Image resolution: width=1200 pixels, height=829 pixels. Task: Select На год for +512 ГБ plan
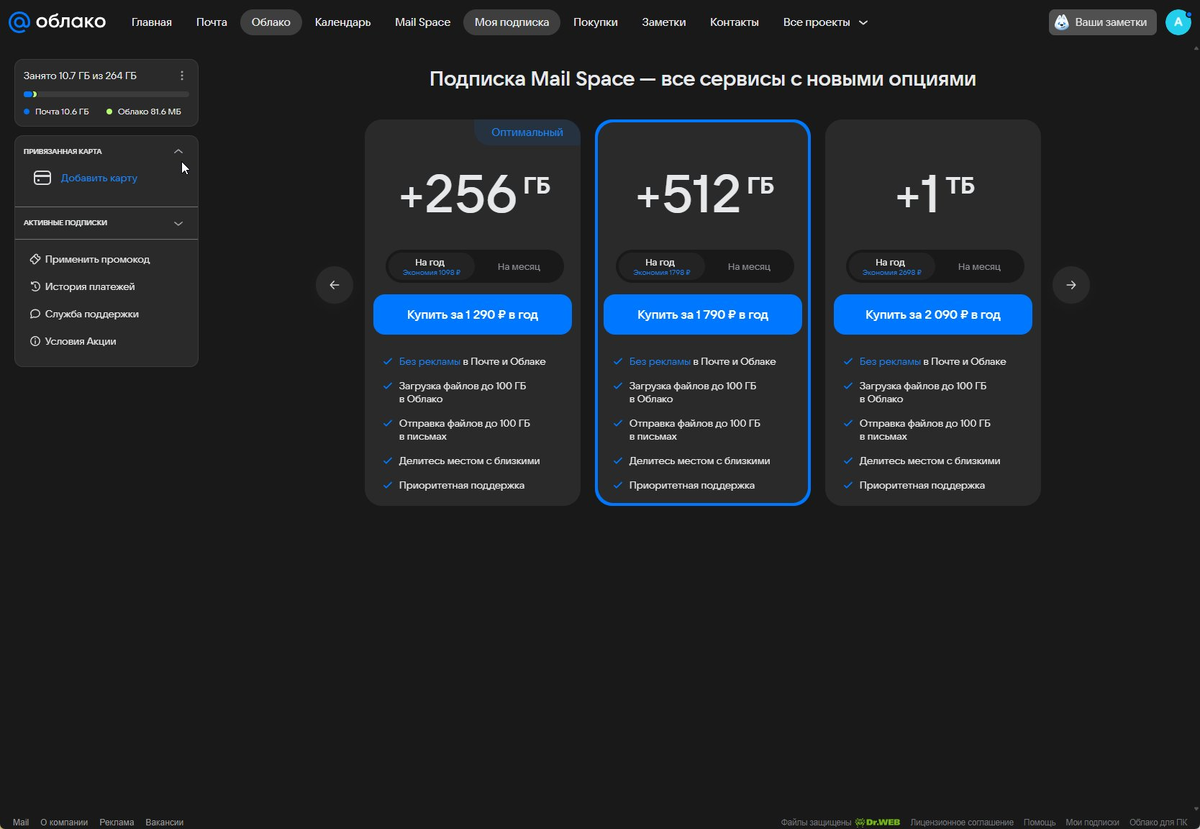[660, 266]
